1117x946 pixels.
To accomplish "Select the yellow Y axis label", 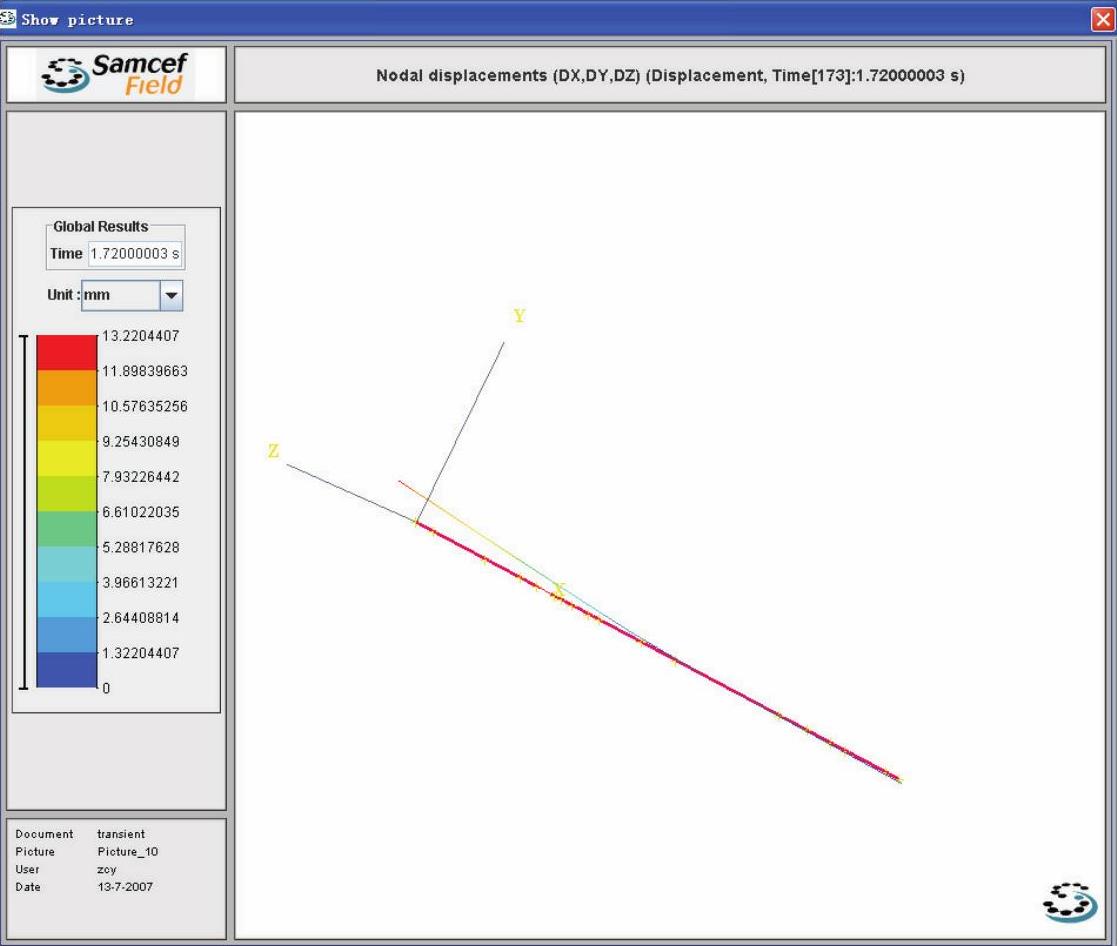I will 519,316.
